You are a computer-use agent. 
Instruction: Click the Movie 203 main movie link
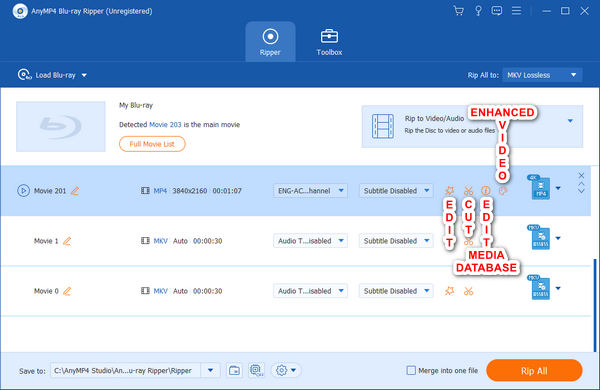(165, 125)
